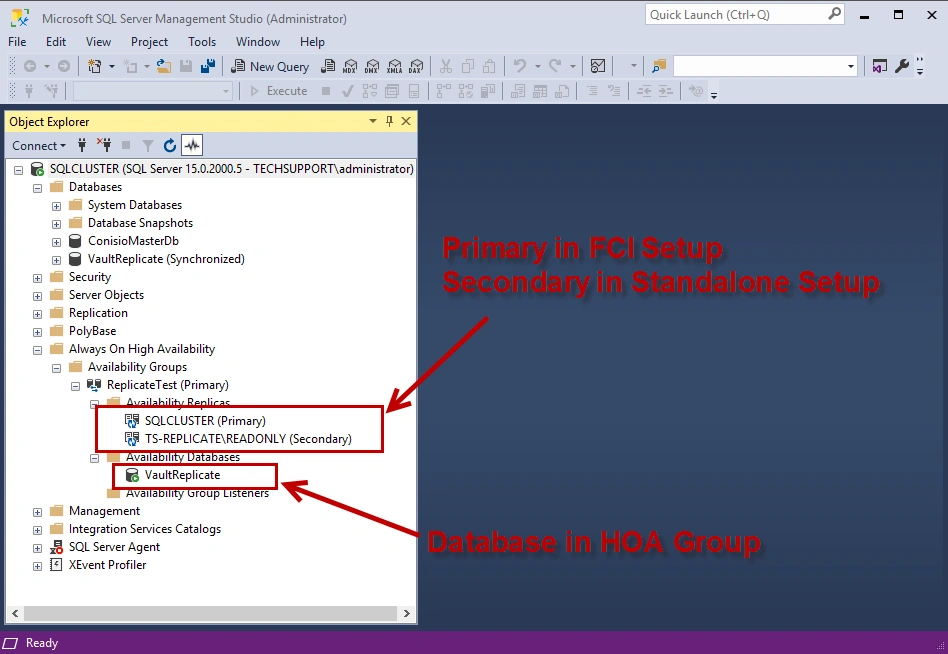Open the Help menu

click(x=312, y=42)
